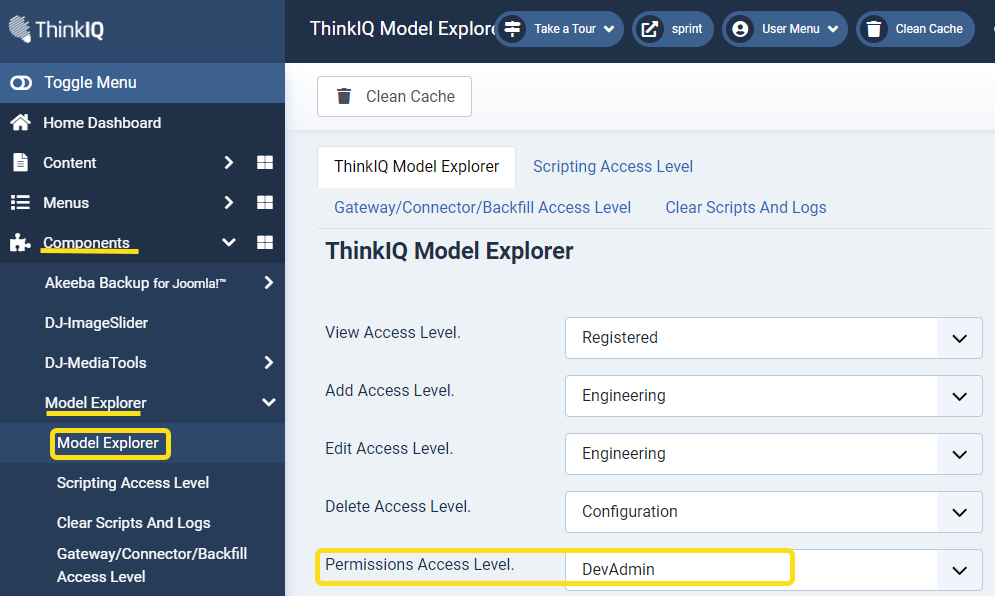Open Edit Access Level dropdown
Image resolution: width=995 pixels, height=596 pixels.
tap(774, 454)
